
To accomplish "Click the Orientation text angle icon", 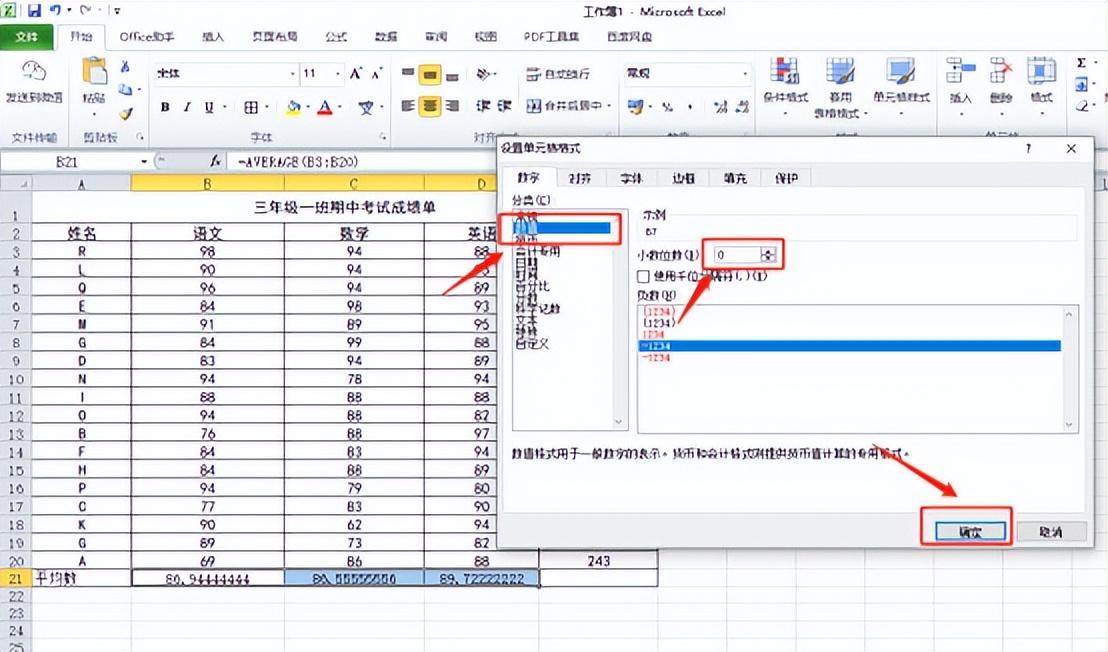I will pyautogui.click(x=483, y=73).
